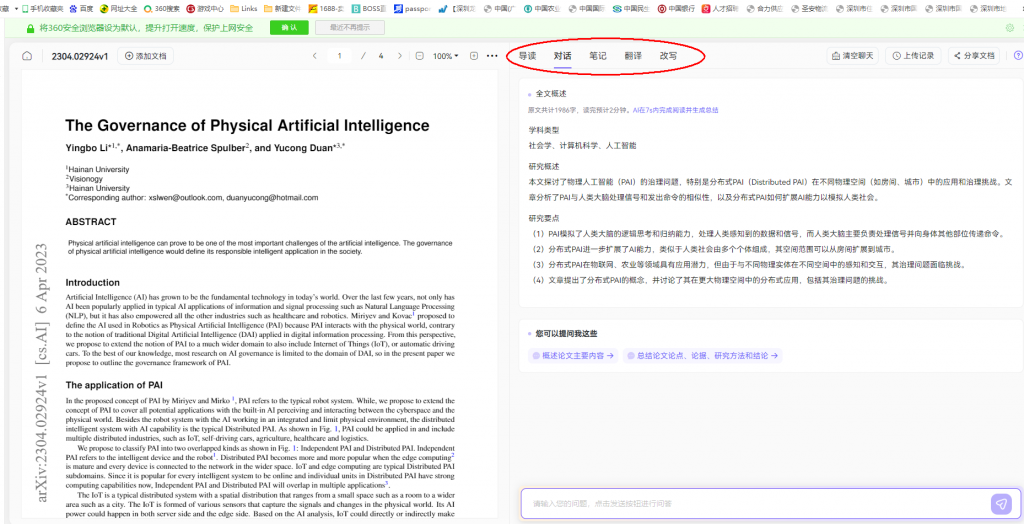Click 'The application of PAI' heading
The height and width of the screenshot is (524, 1024).
pos(114,385)
